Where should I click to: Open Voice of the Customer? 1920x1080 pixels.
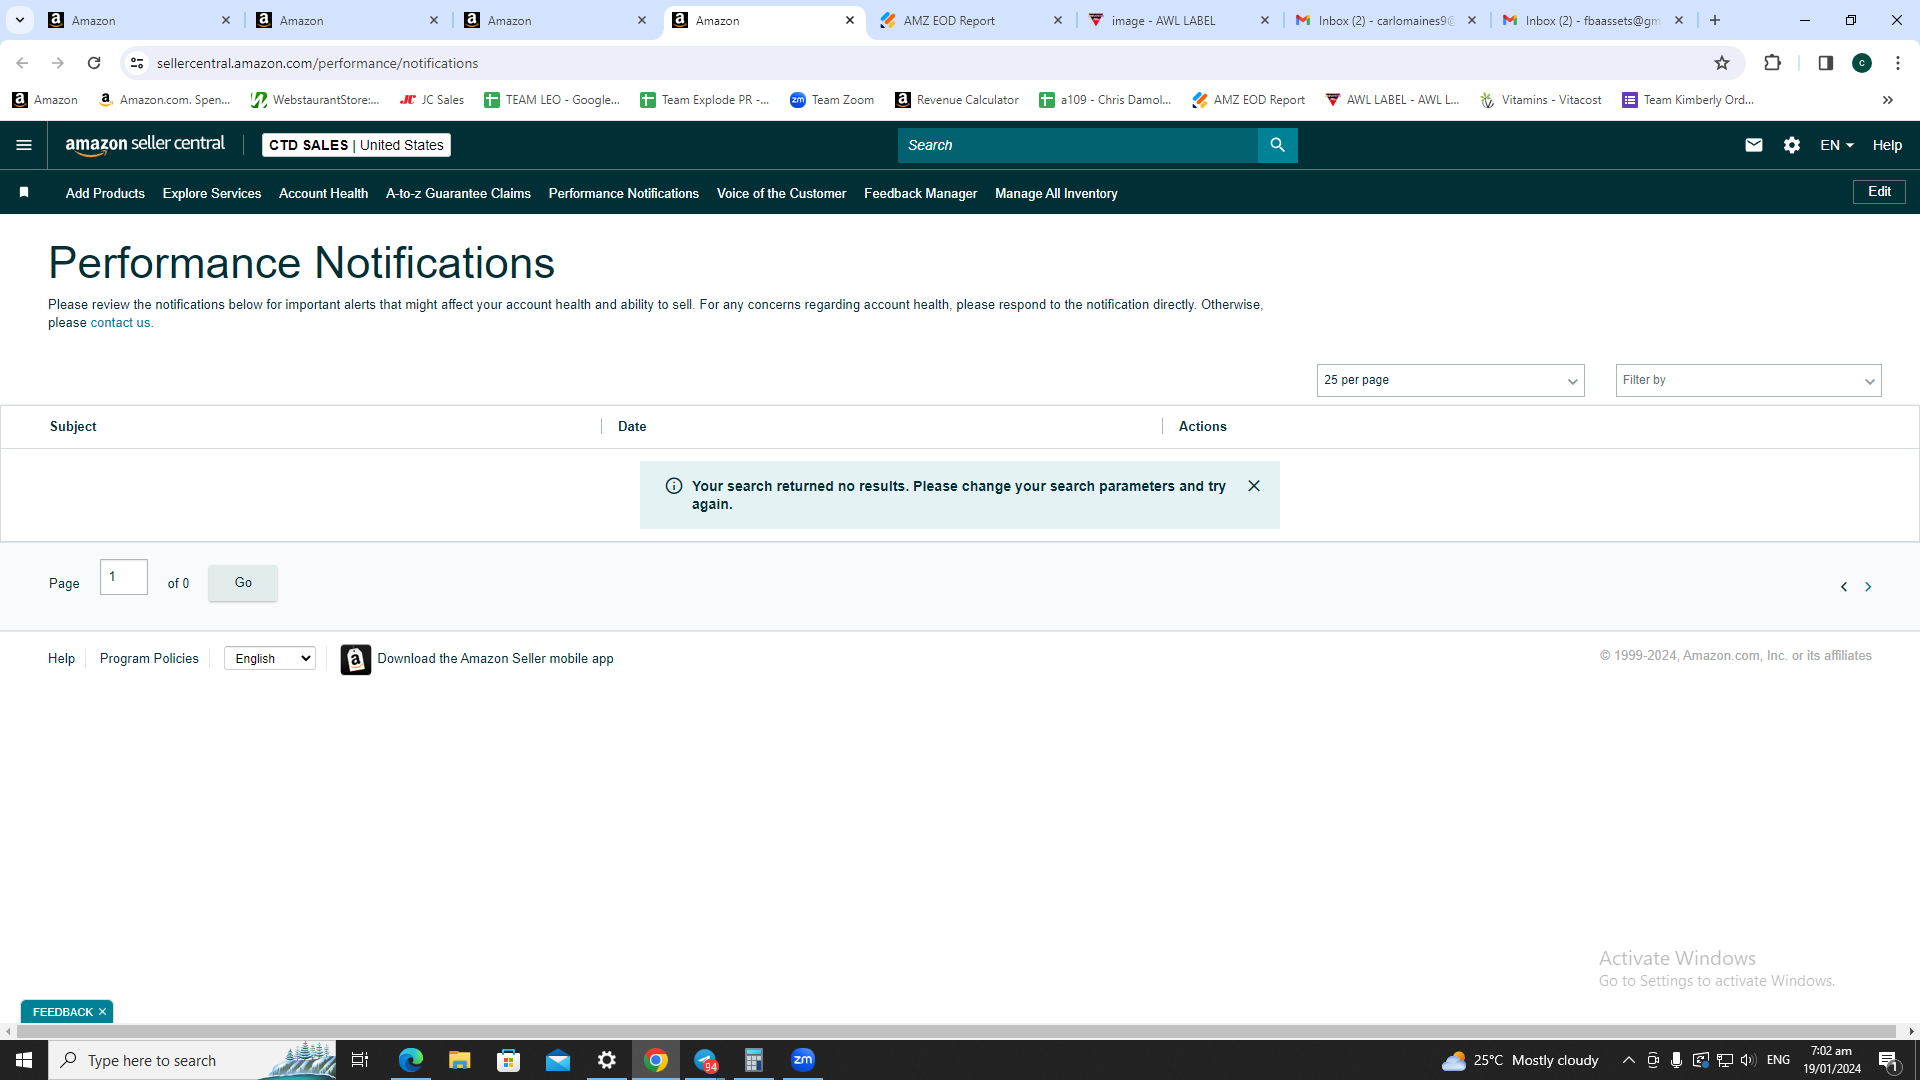pos(781,193)
